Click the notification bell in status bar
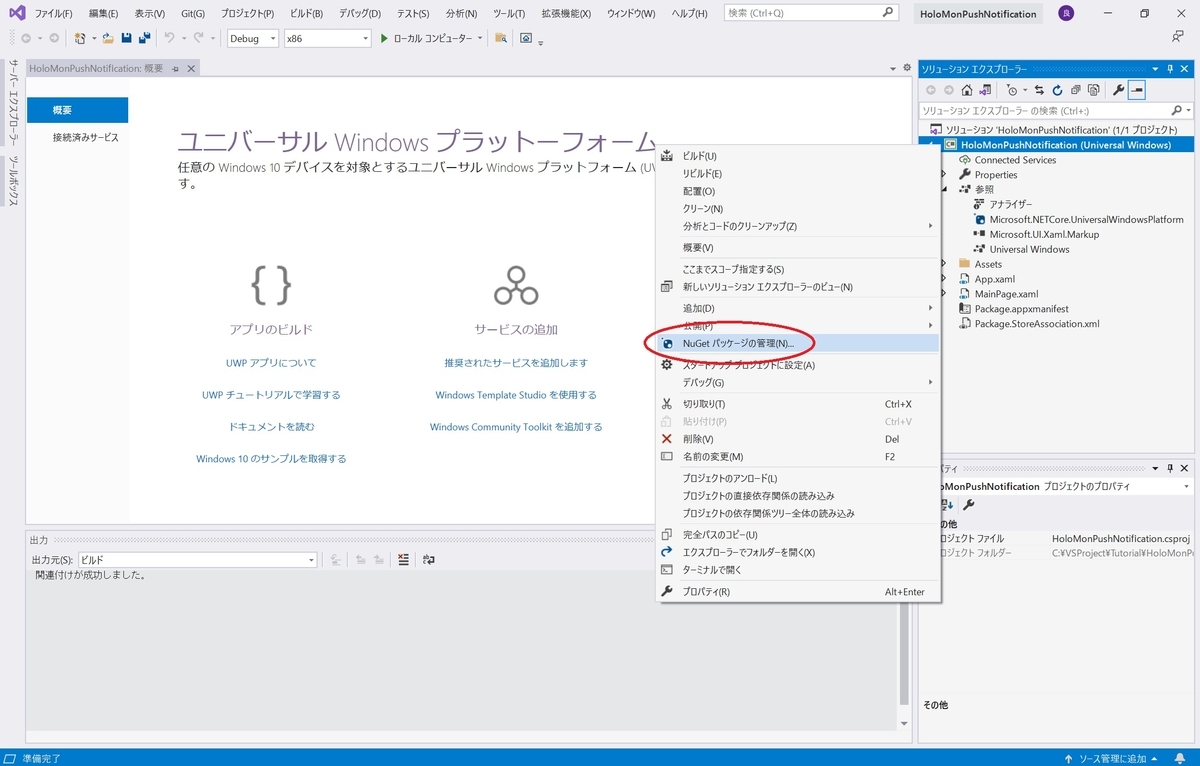Viewport: 1200px width, 766px height. pos(1181,758)
